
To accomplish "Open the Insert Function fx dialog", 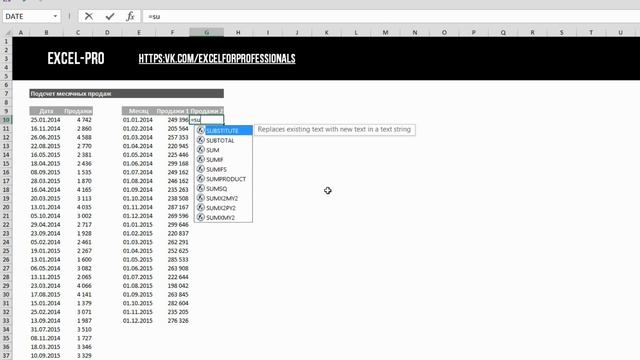I will click(x=130, y=16).
